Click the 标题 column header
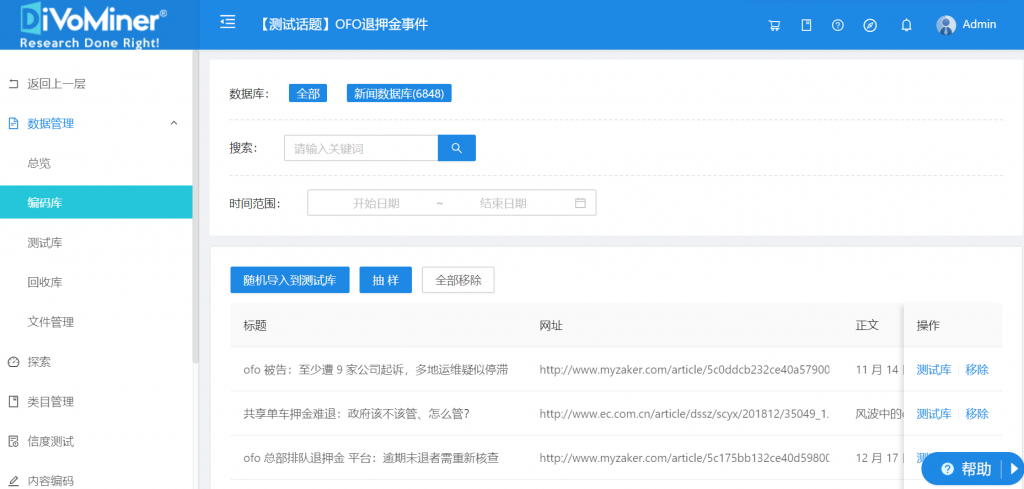 (255, 325)
